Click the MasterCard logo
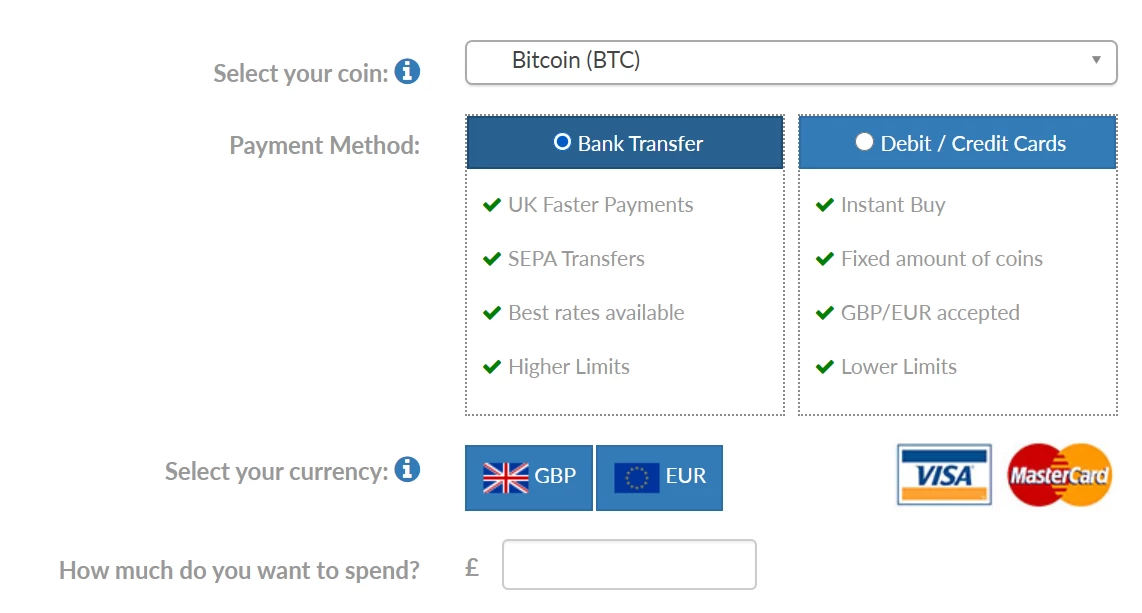Viewport: 1142px width, 613px height. (1059, 475)
